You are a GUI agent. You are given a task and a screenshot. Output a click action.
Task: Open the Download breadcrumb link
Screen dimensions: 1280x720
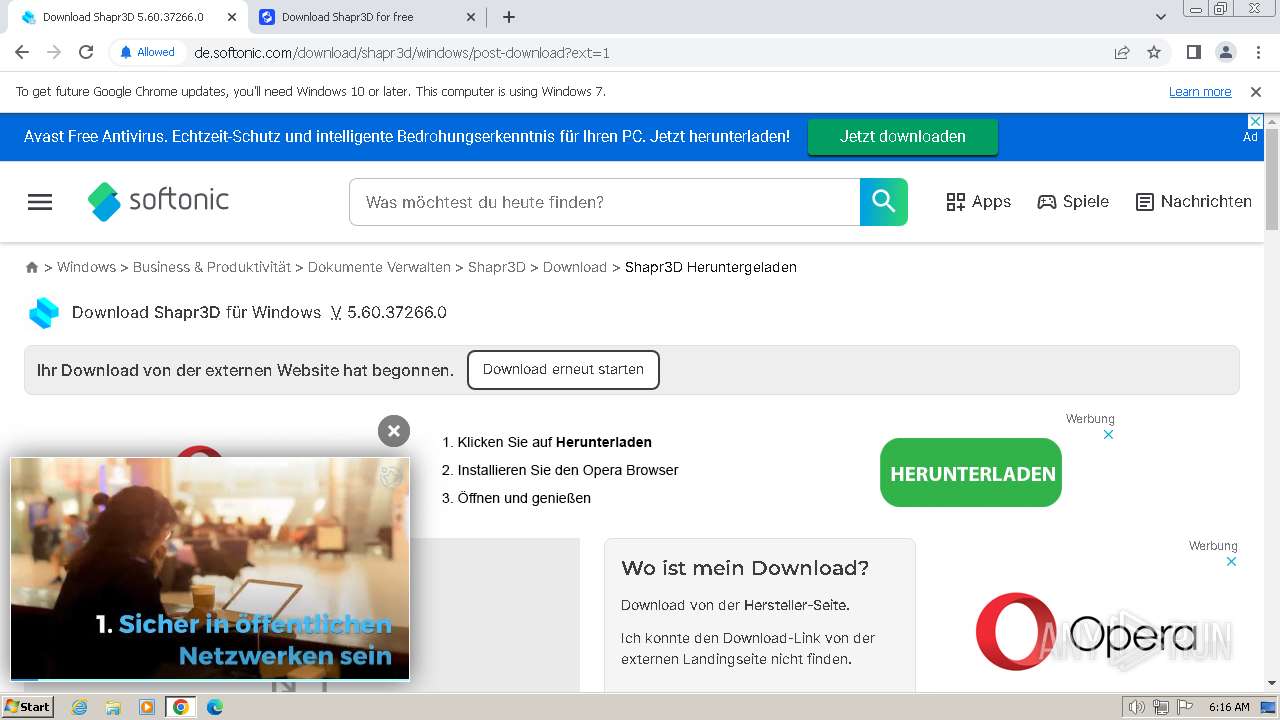[575, 267]
